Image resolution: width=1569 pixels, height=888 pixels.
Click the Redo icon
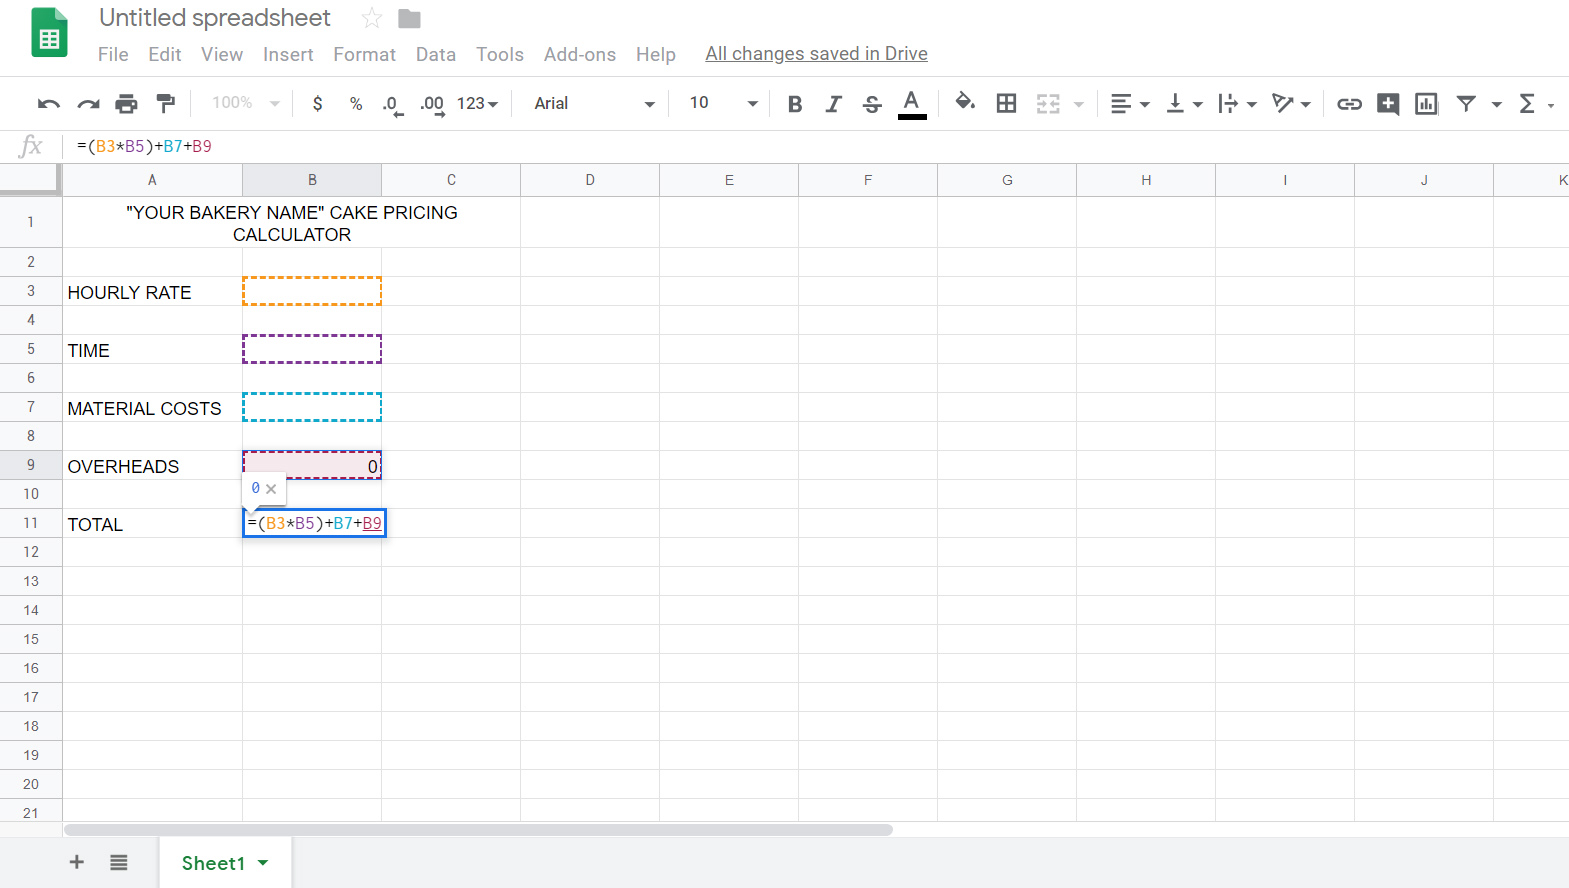tap(88, 103)
